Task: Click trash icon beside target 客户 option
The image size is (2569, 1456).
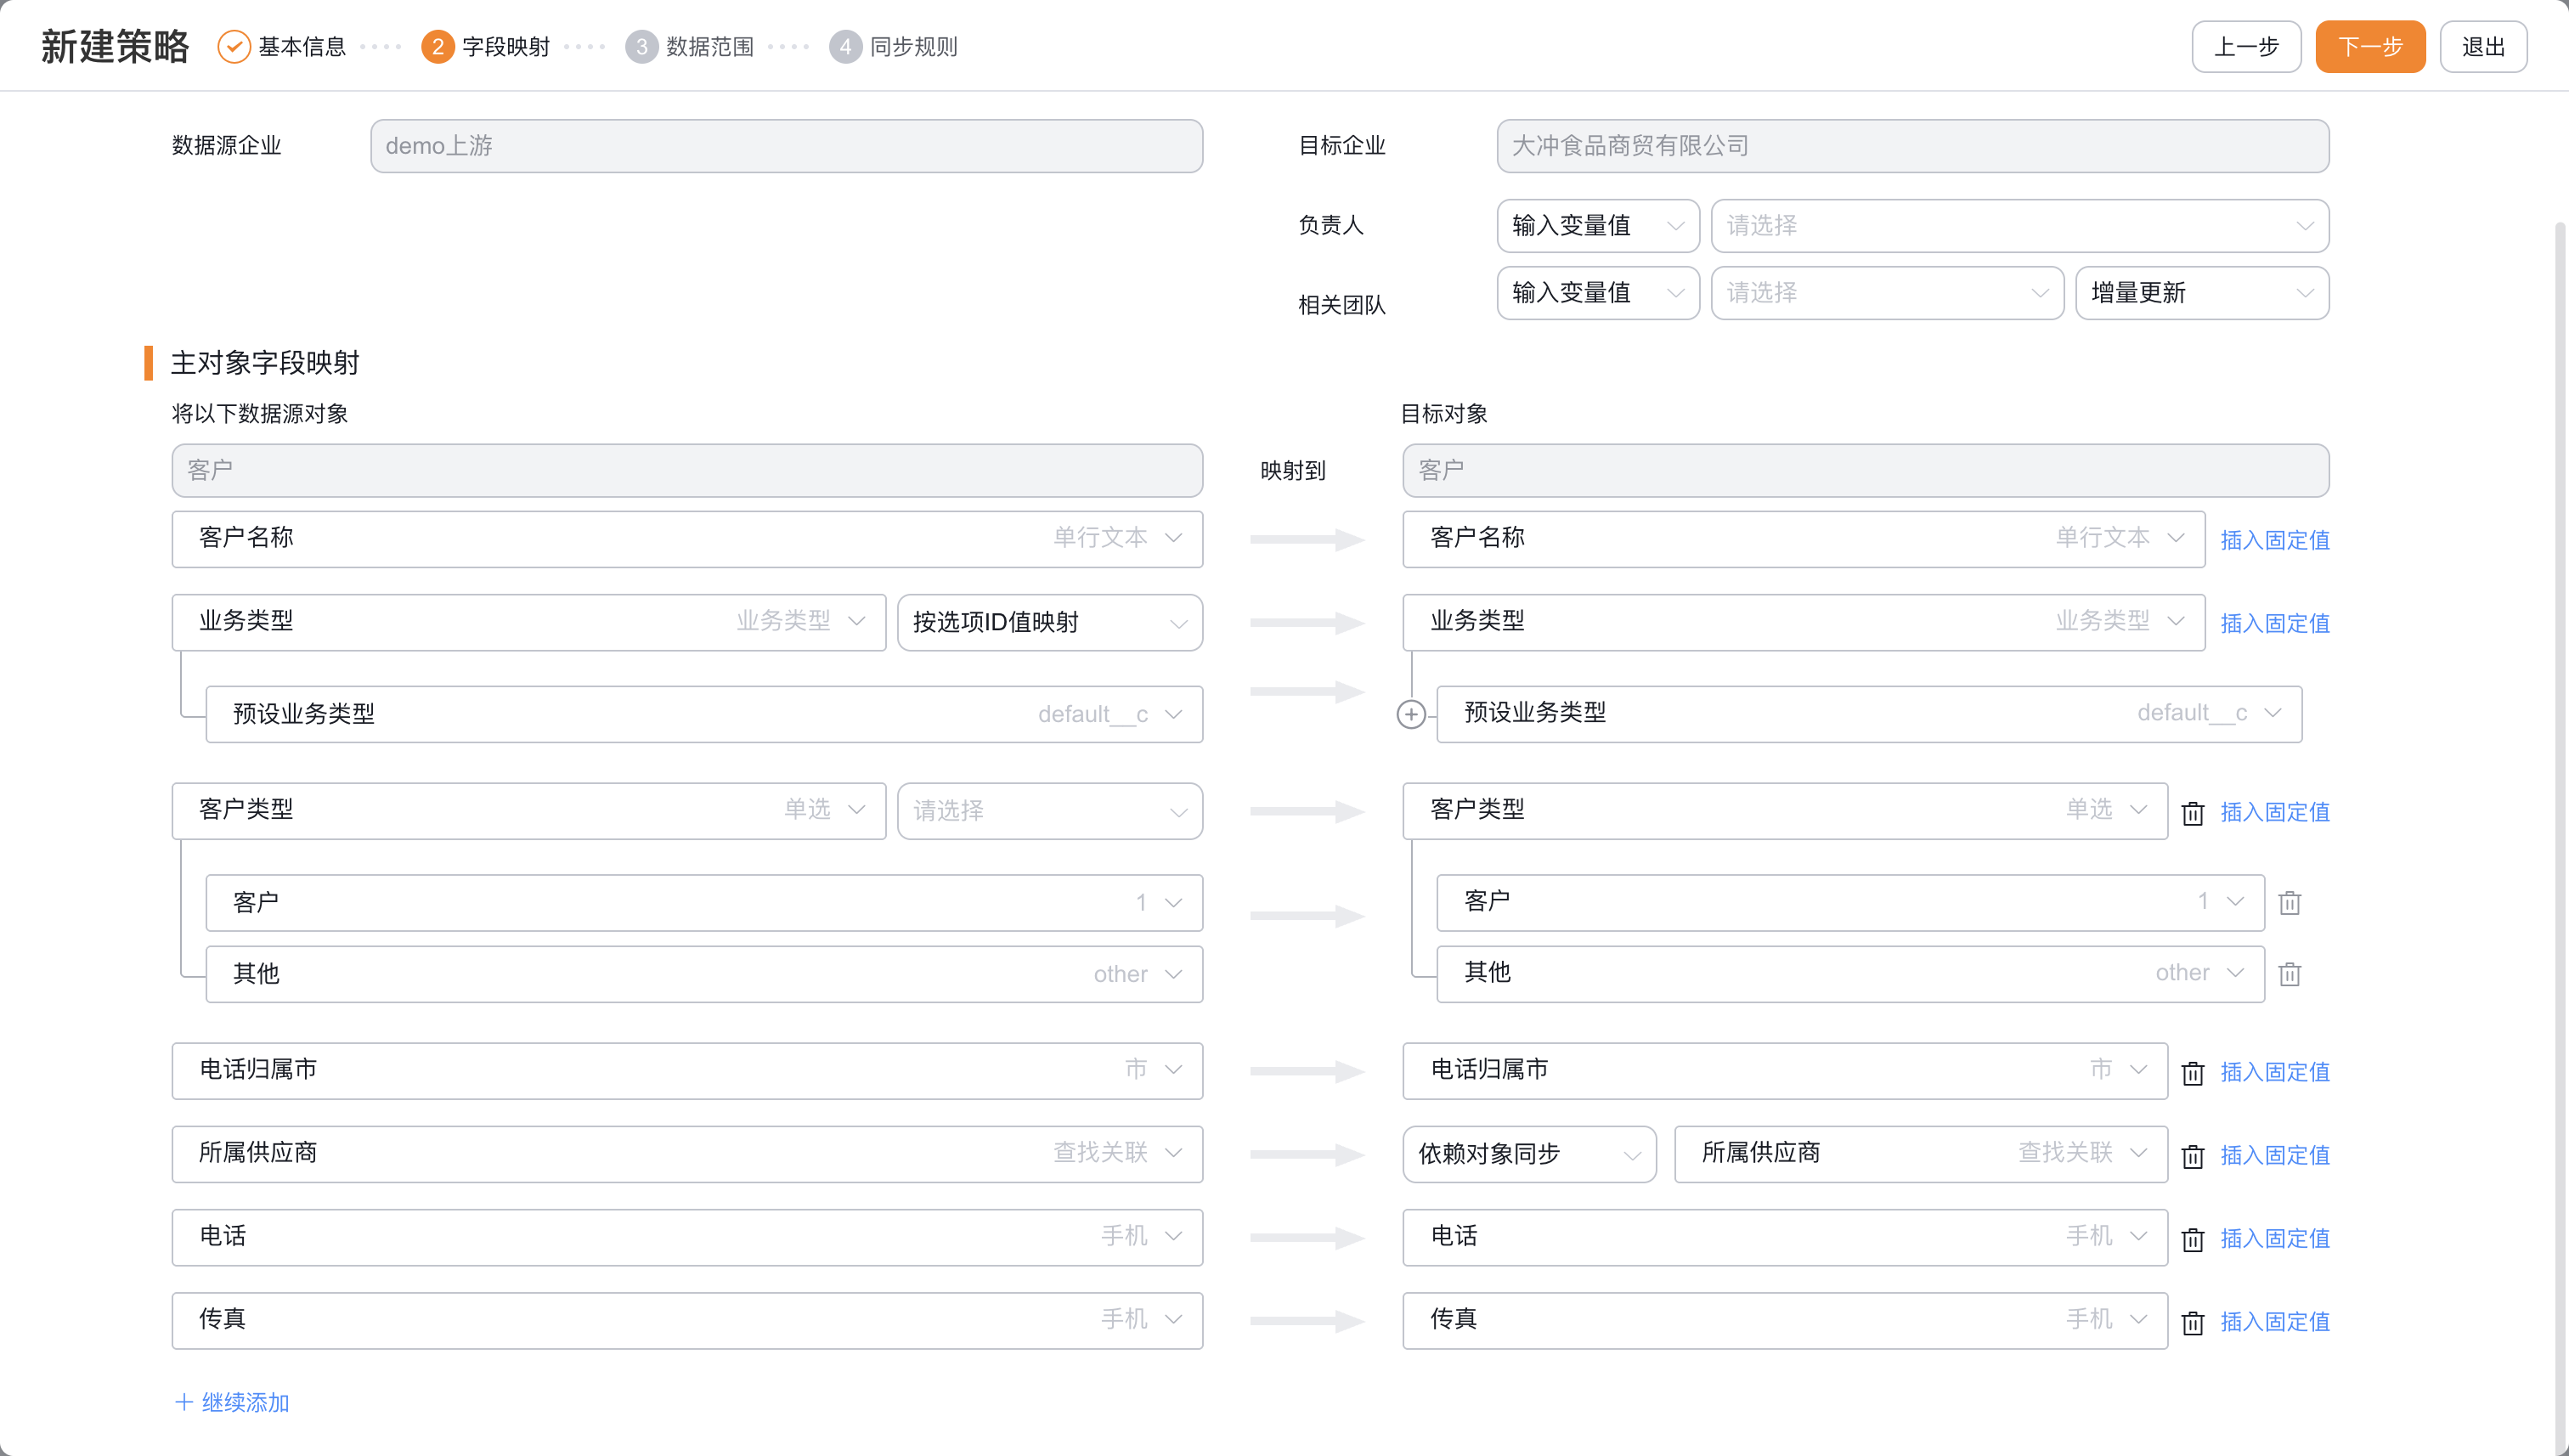Action: pyautogui.click(x=2289, y=903)
